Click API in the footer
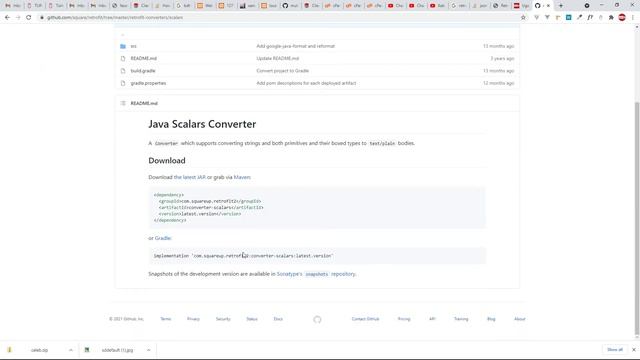The height and width of the screenshot is (360, 640). click(x=432, y=319)
